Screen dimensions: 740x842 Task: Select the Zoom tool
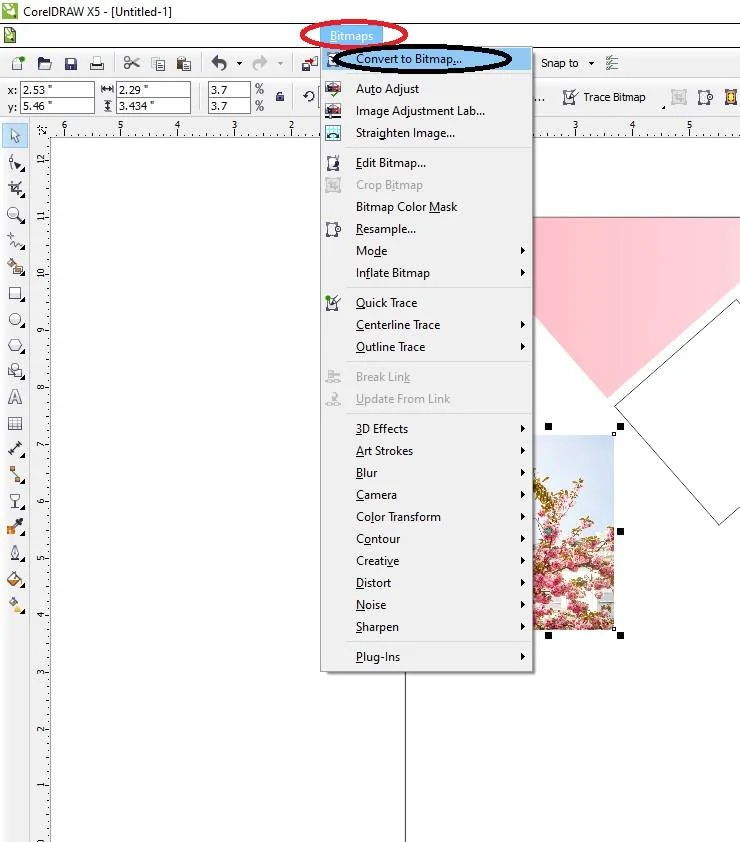pos(15,215)
